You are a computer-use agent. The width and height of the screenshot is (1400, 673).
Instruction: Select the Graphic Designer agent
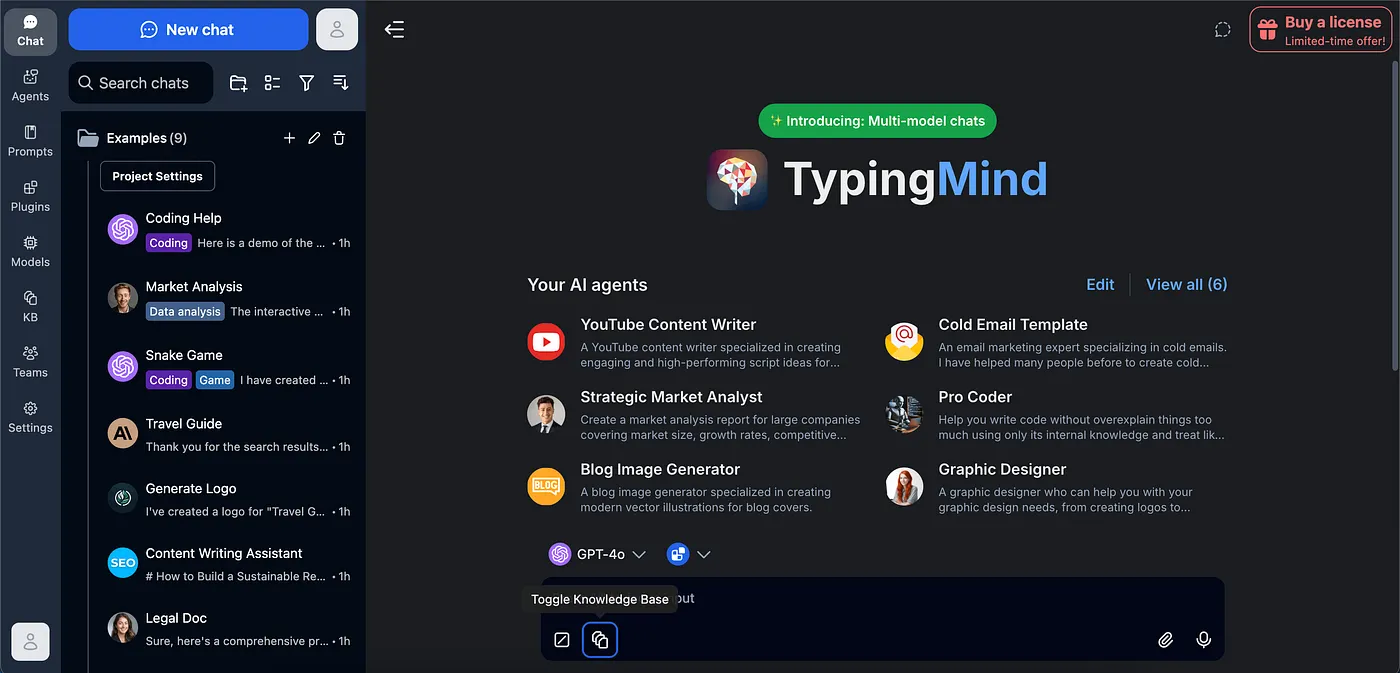pyautogui.click(x=1055, y=487)
